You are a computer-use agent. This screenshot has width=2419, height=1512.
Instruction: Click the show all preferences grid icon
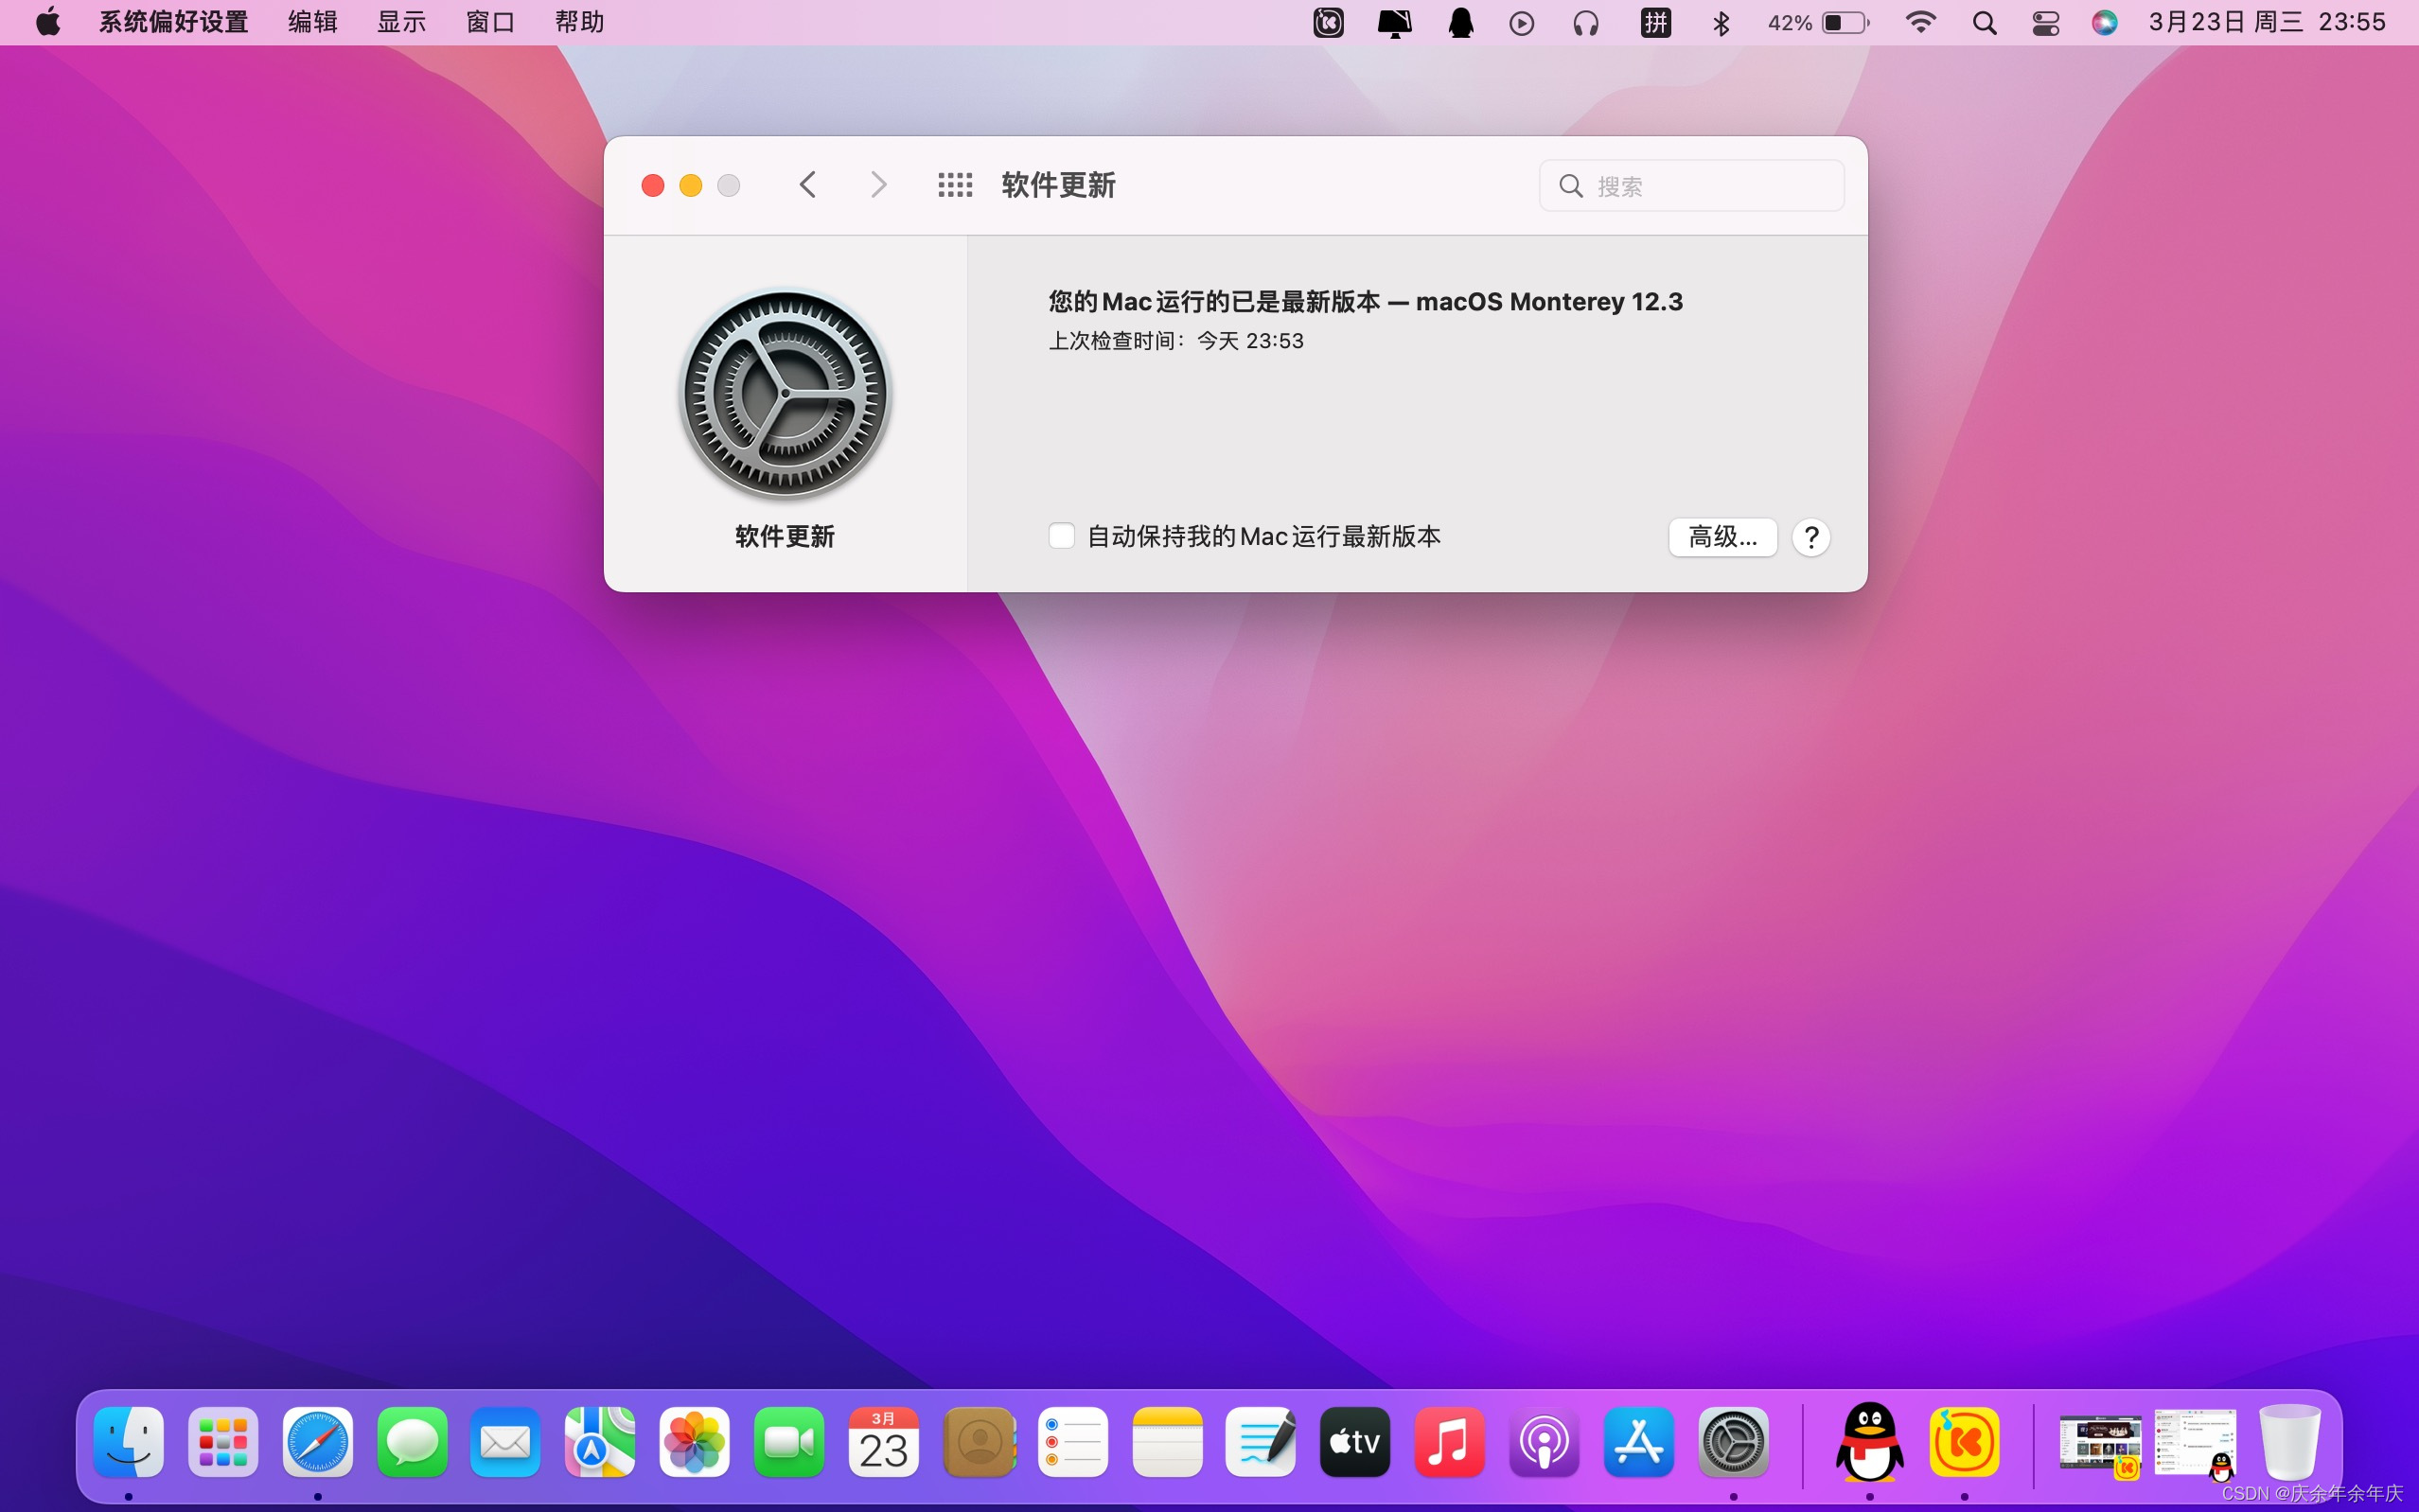pos(955,185)
